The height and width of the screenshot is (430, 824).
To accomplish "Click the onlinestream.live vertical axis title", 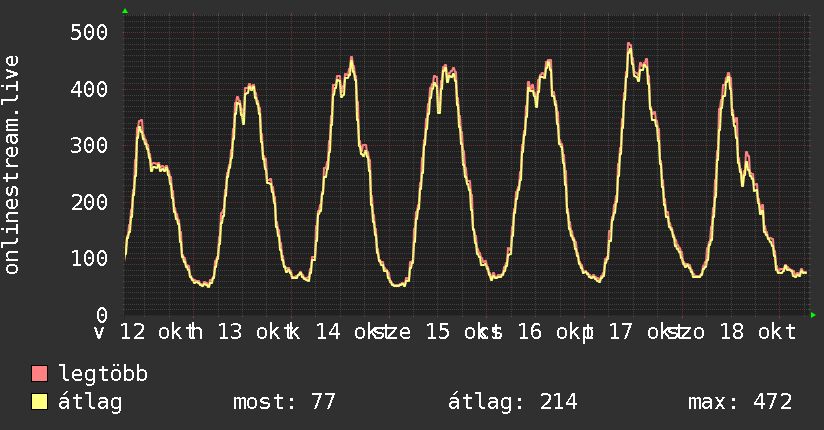I will click(x=12, y=165).
